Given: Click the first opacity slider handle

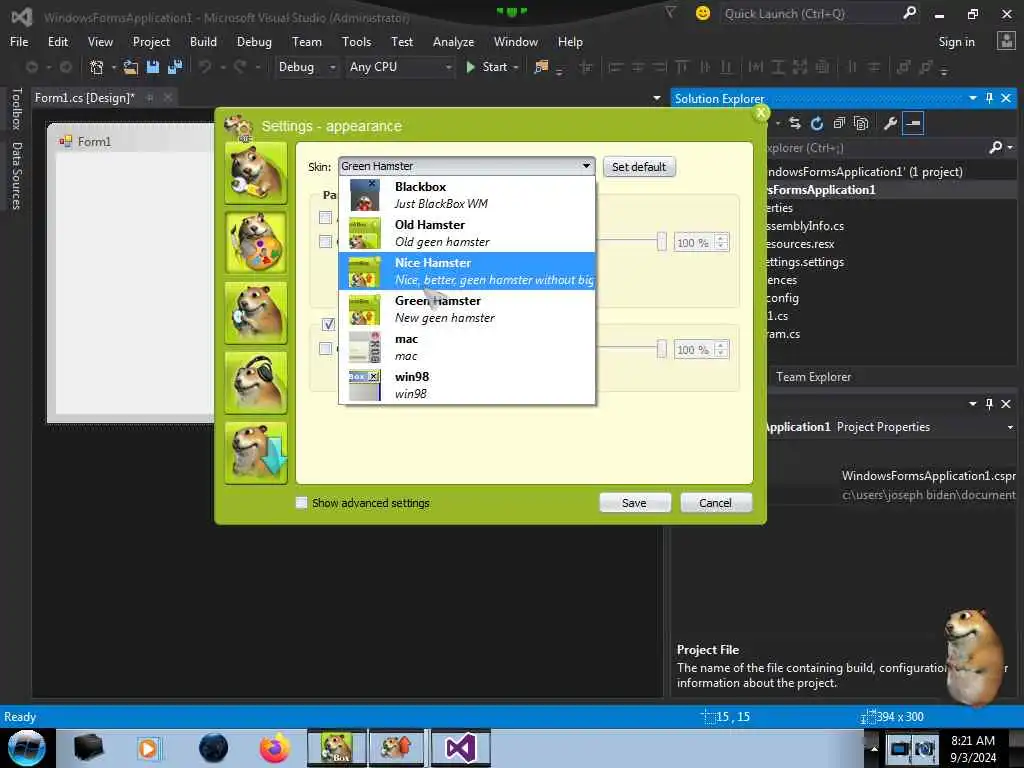Looking at the screenshot, I should click(x=662, y=242).
